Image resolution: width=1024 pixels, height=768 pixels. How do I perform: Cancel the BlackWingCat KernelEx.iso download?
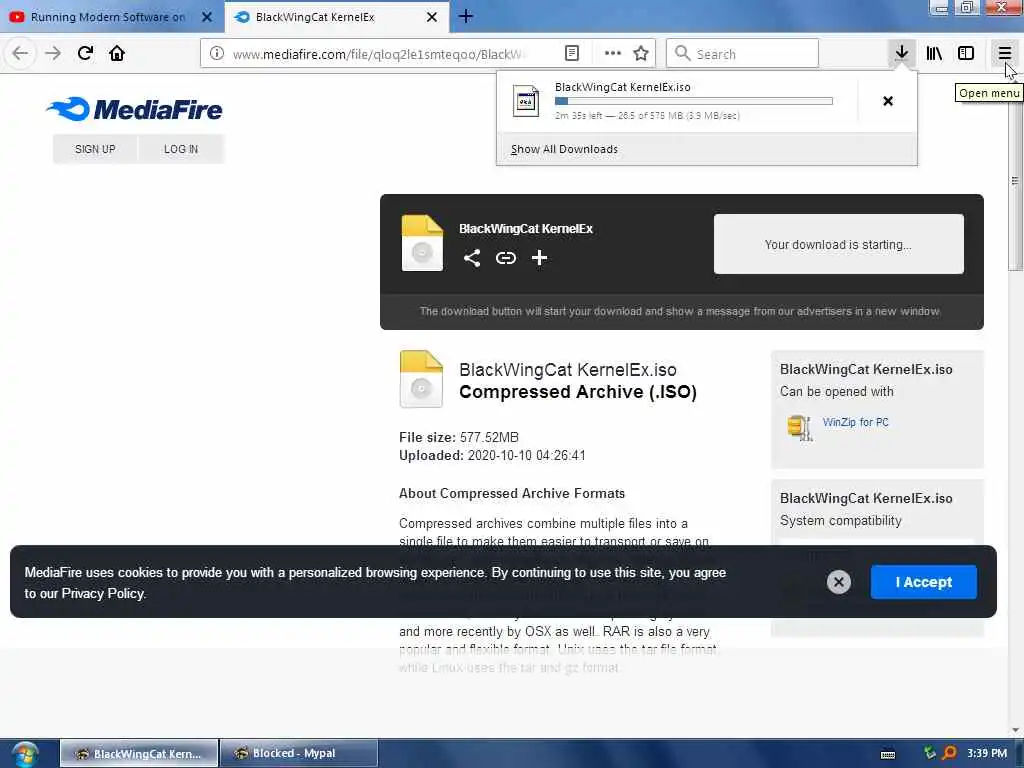click(x=888, y=101)
